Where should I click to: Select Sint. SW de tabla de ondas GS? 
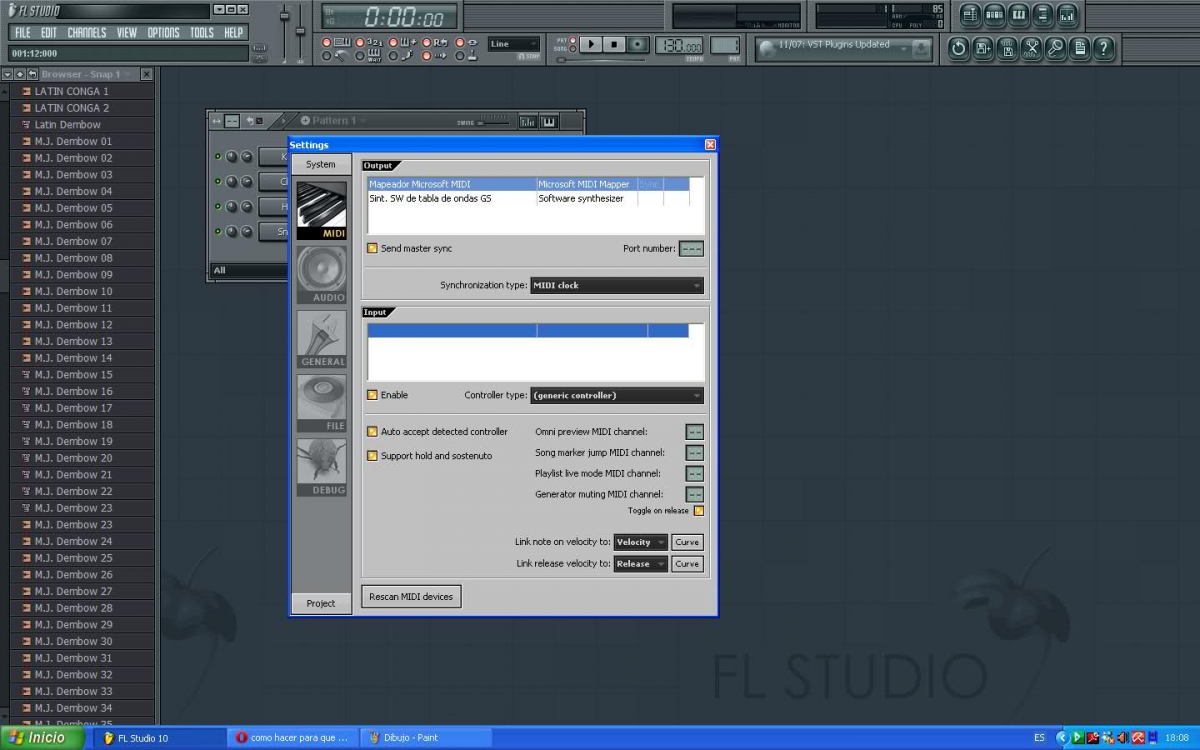430,198
